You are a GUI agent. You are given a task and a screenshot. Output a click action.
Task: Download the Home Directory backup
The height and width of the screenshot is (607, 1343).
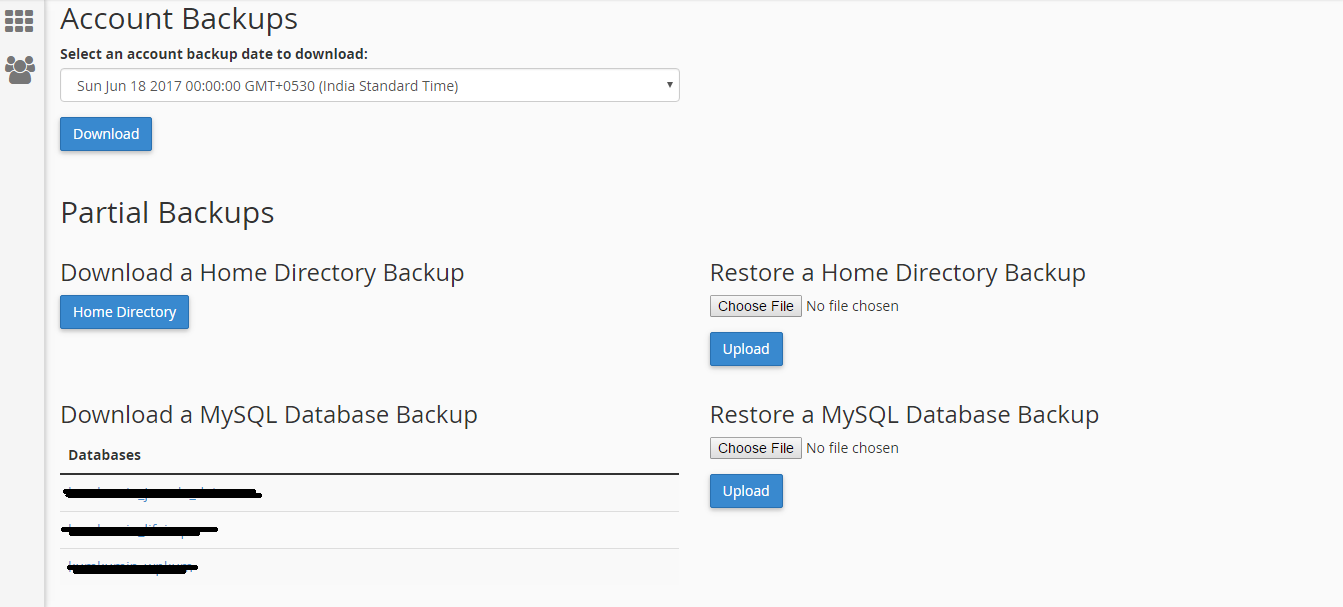coord(124,312)
